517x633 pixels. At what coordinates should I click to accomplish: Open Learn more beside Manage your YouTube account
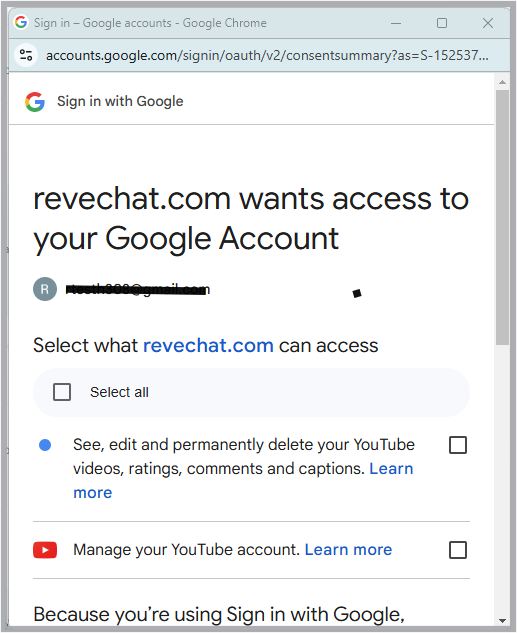click(x=348, y=550)
